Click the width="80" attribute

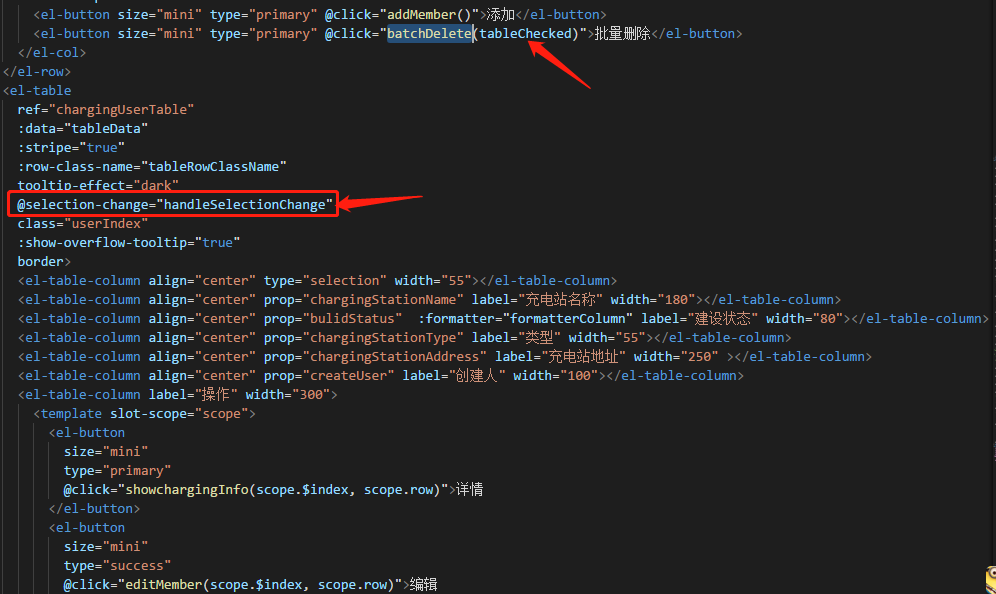click(804, 319)
